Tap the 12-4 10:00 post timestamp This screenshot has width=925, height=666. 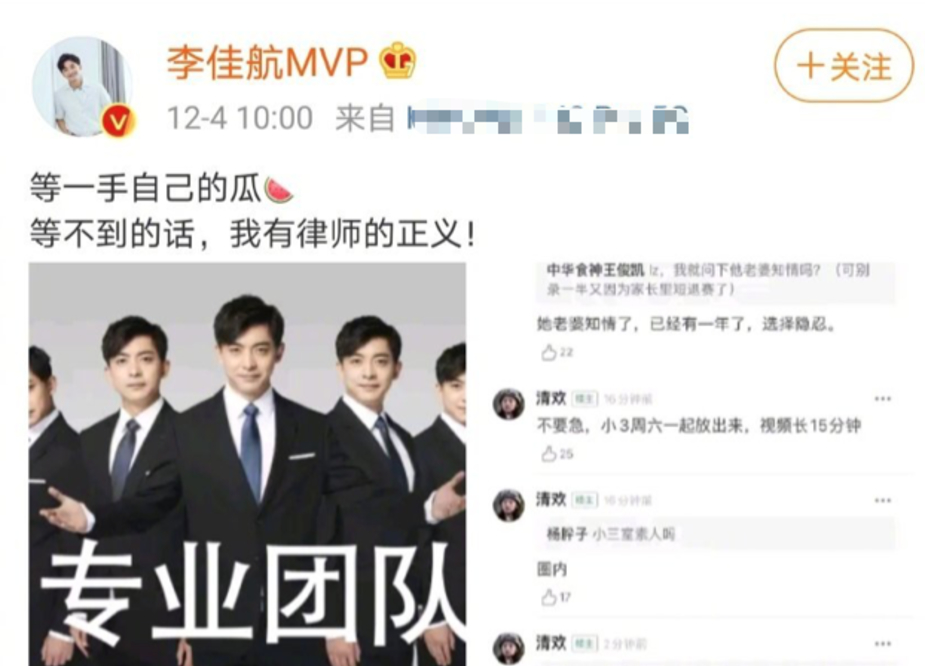point(240,118)
